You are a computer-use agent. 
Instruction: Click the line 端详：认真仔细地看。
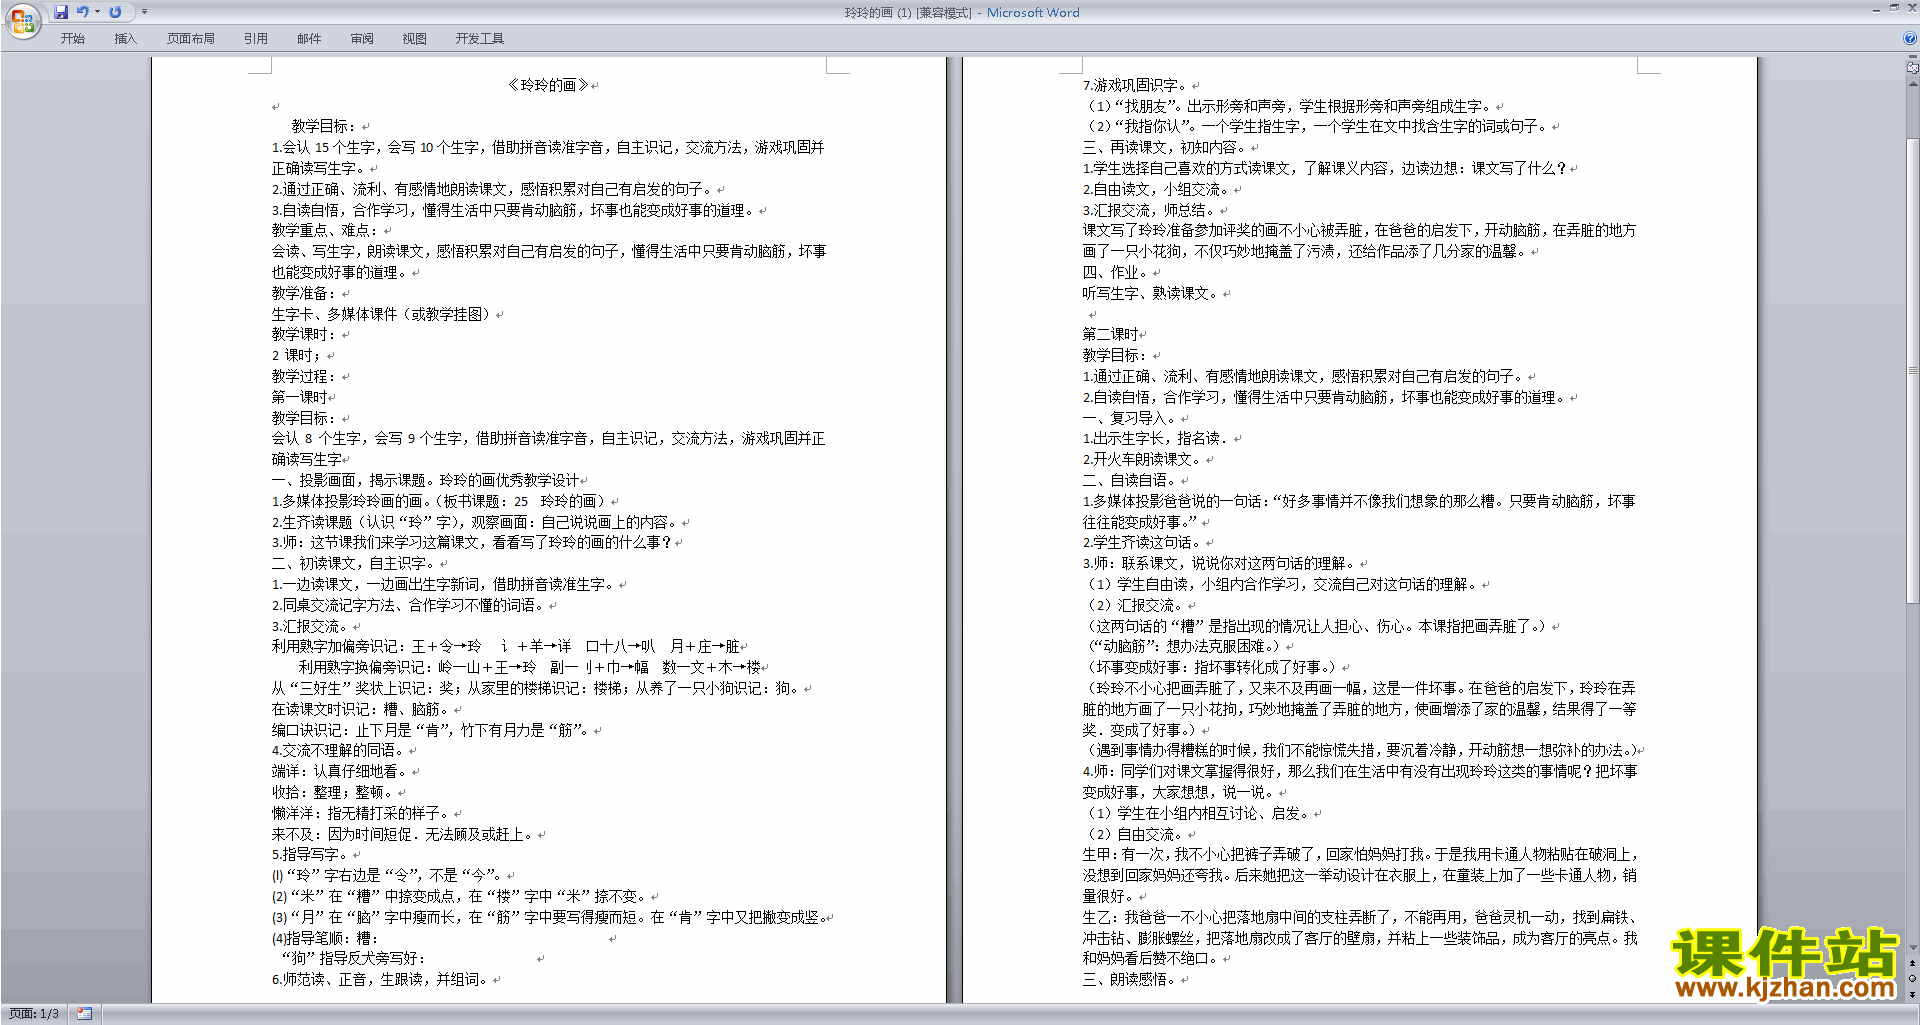click(x=341, y=771)
